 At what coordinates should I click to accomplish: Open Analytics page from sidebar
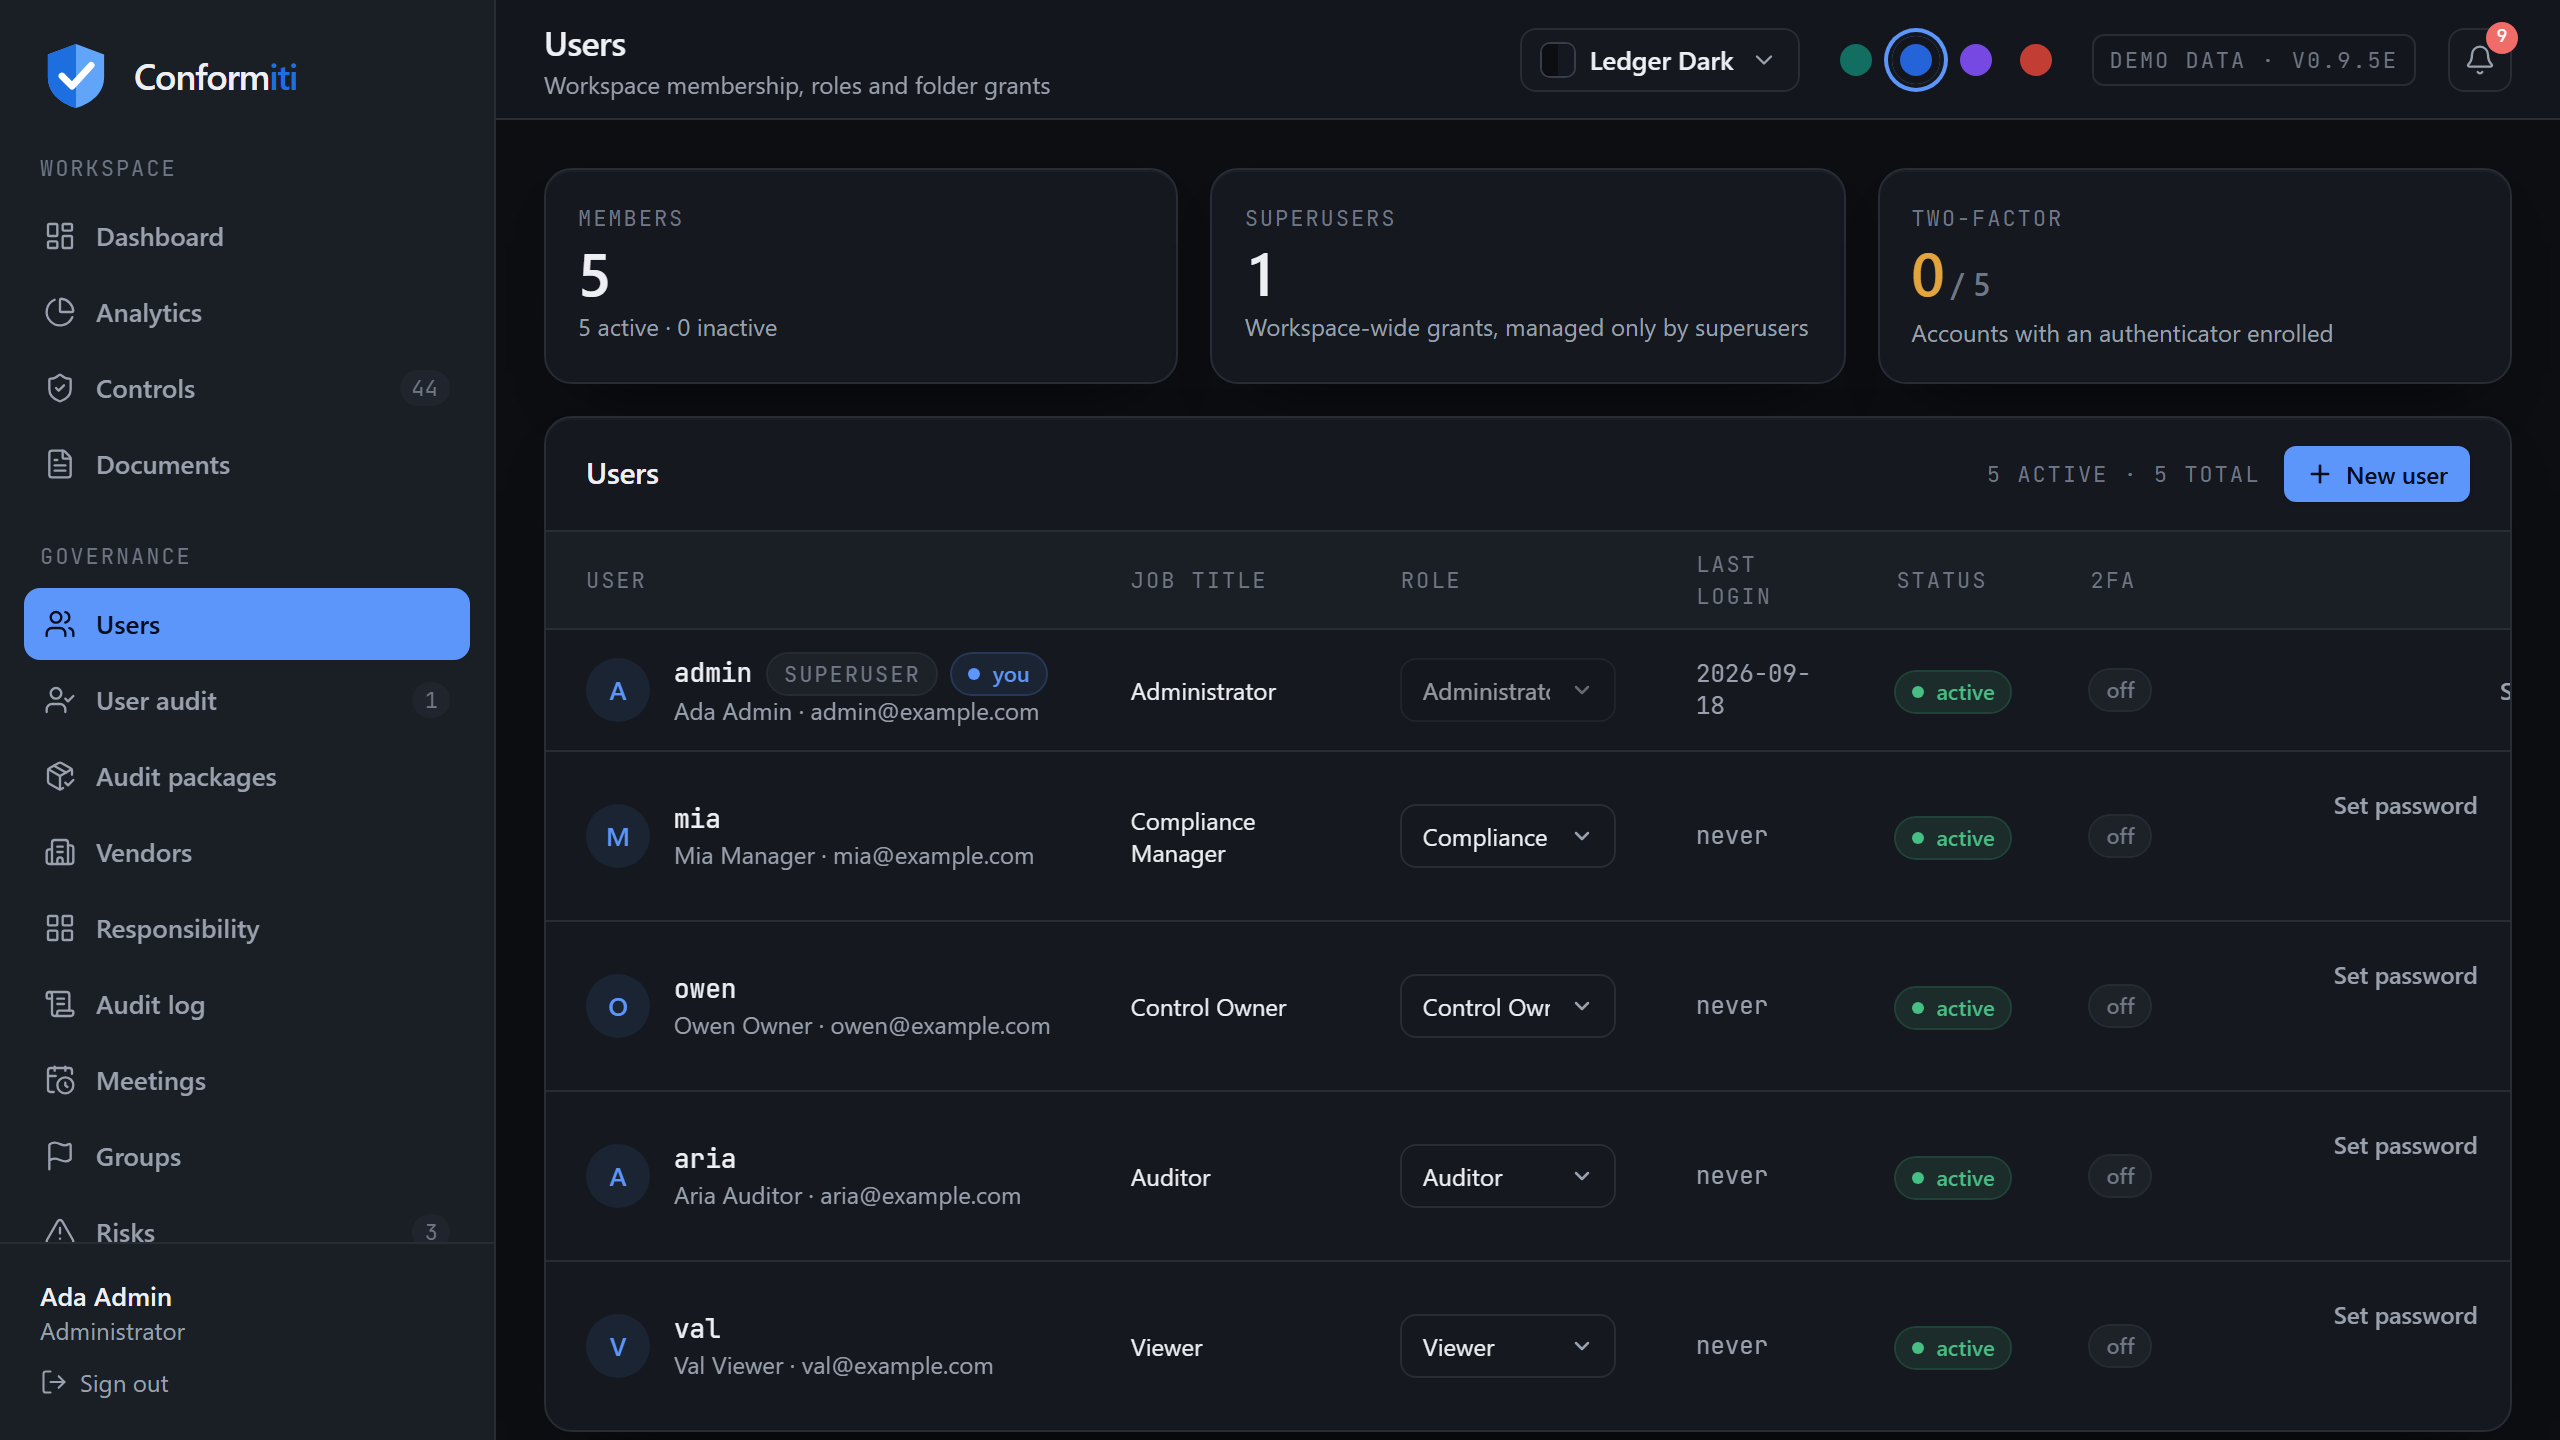coord(246,312)
